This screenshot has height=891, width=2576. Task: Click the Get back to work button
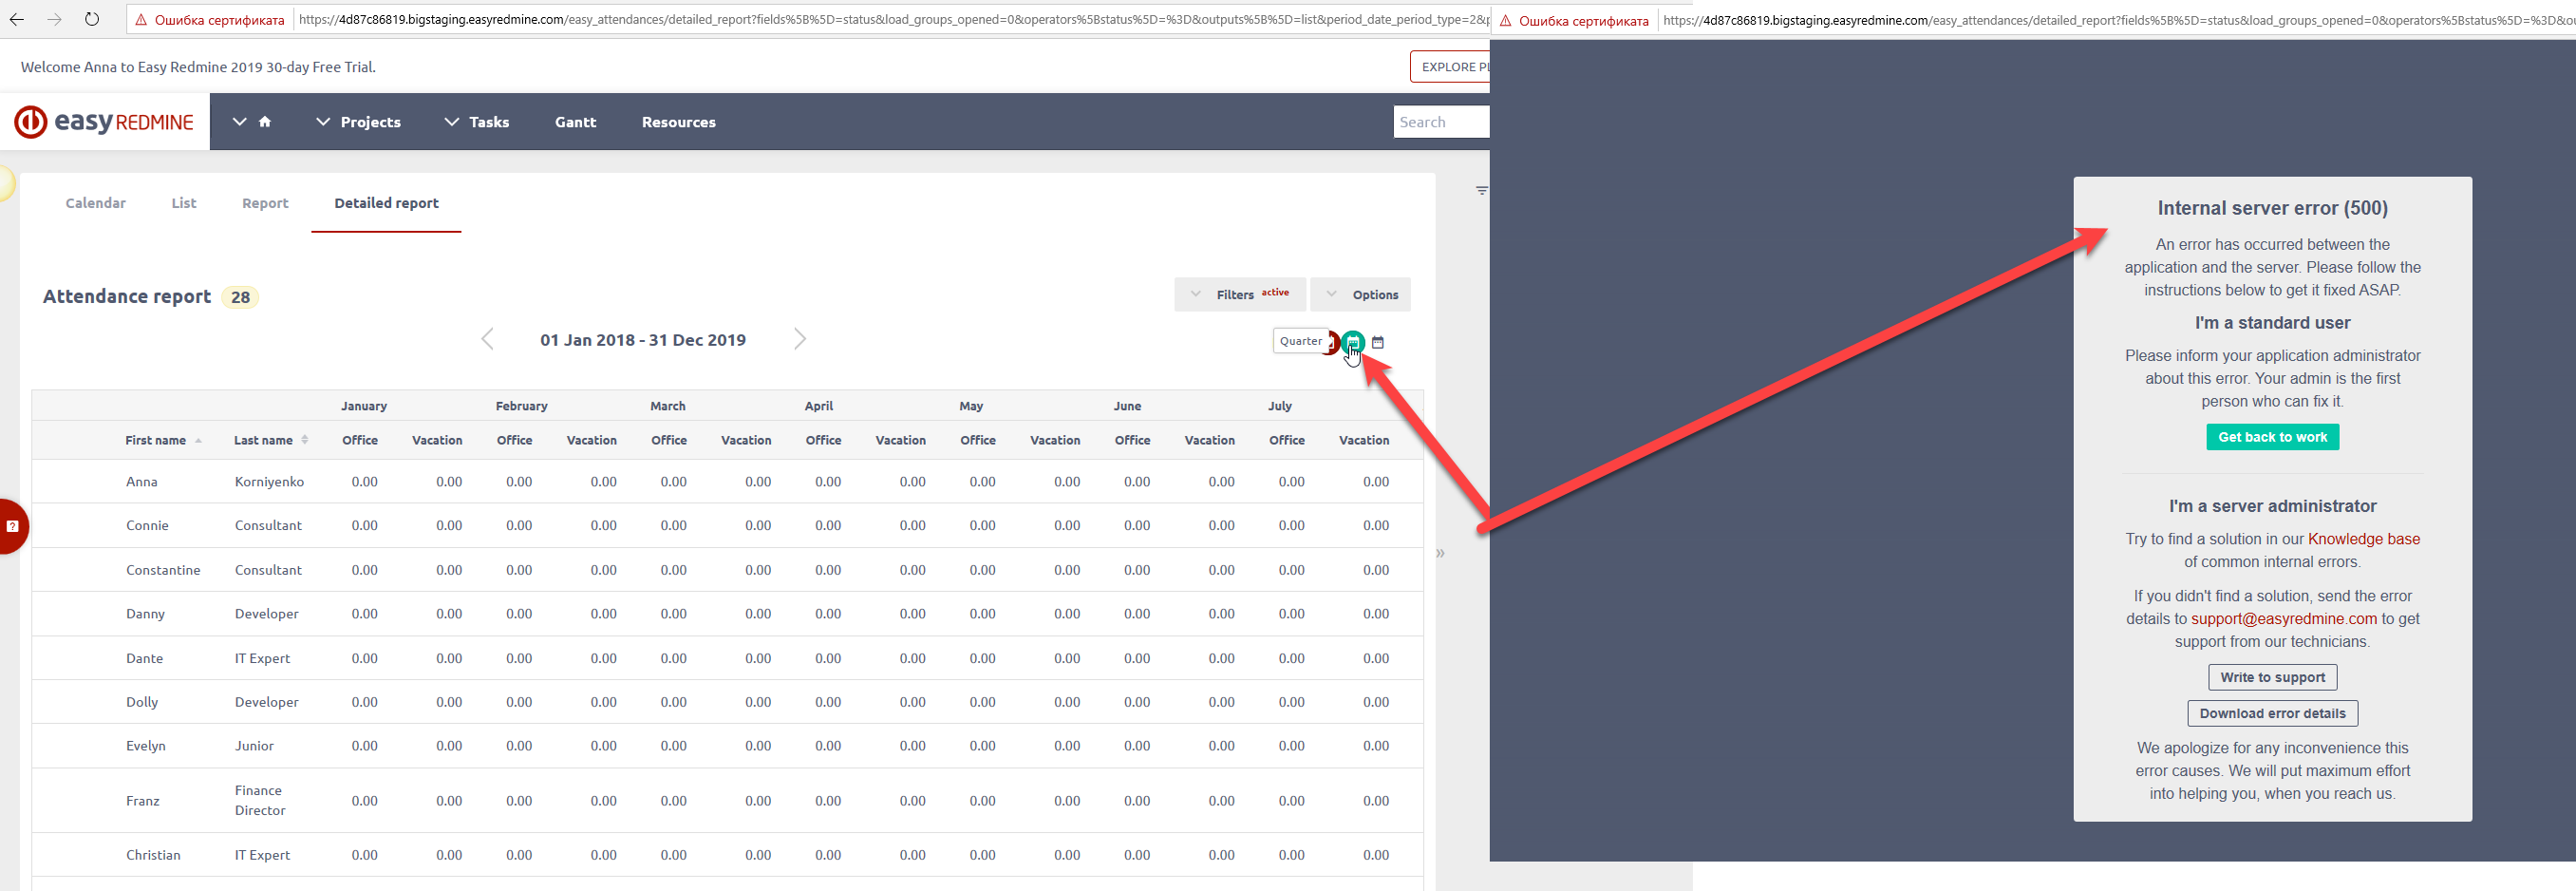[2272, 437]
